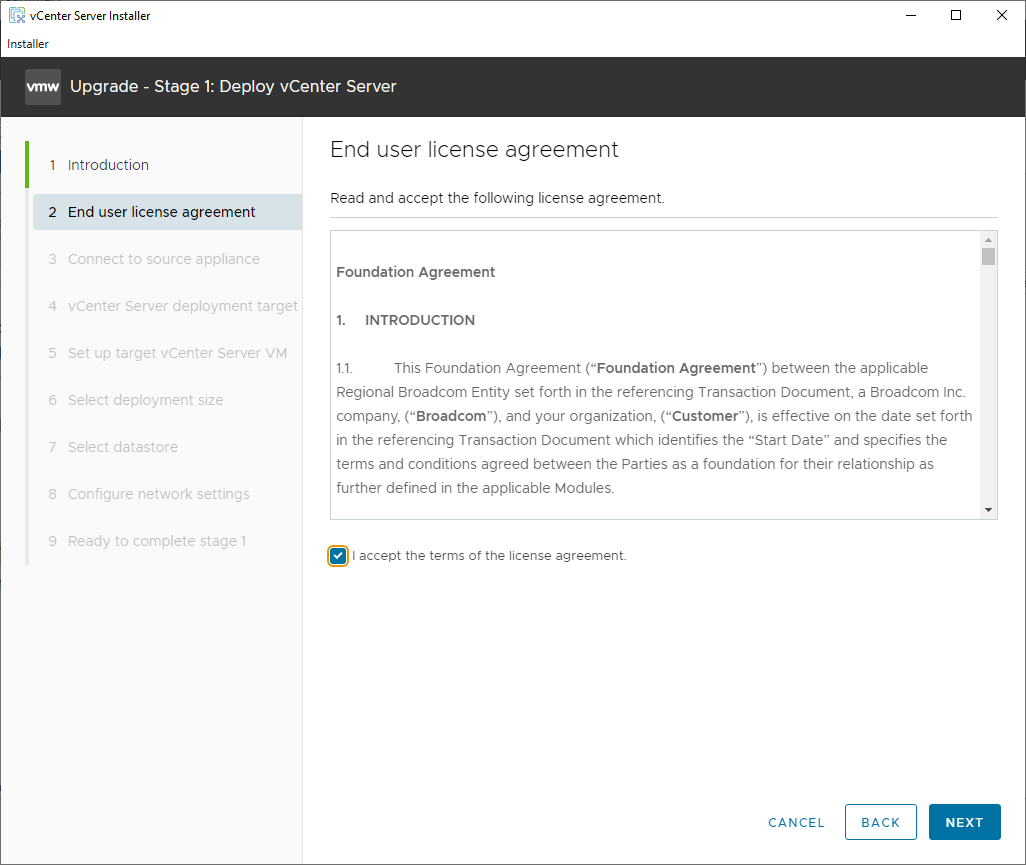
Task: Click the license agreement scrollbar thumb
Action: click(988, 257)
